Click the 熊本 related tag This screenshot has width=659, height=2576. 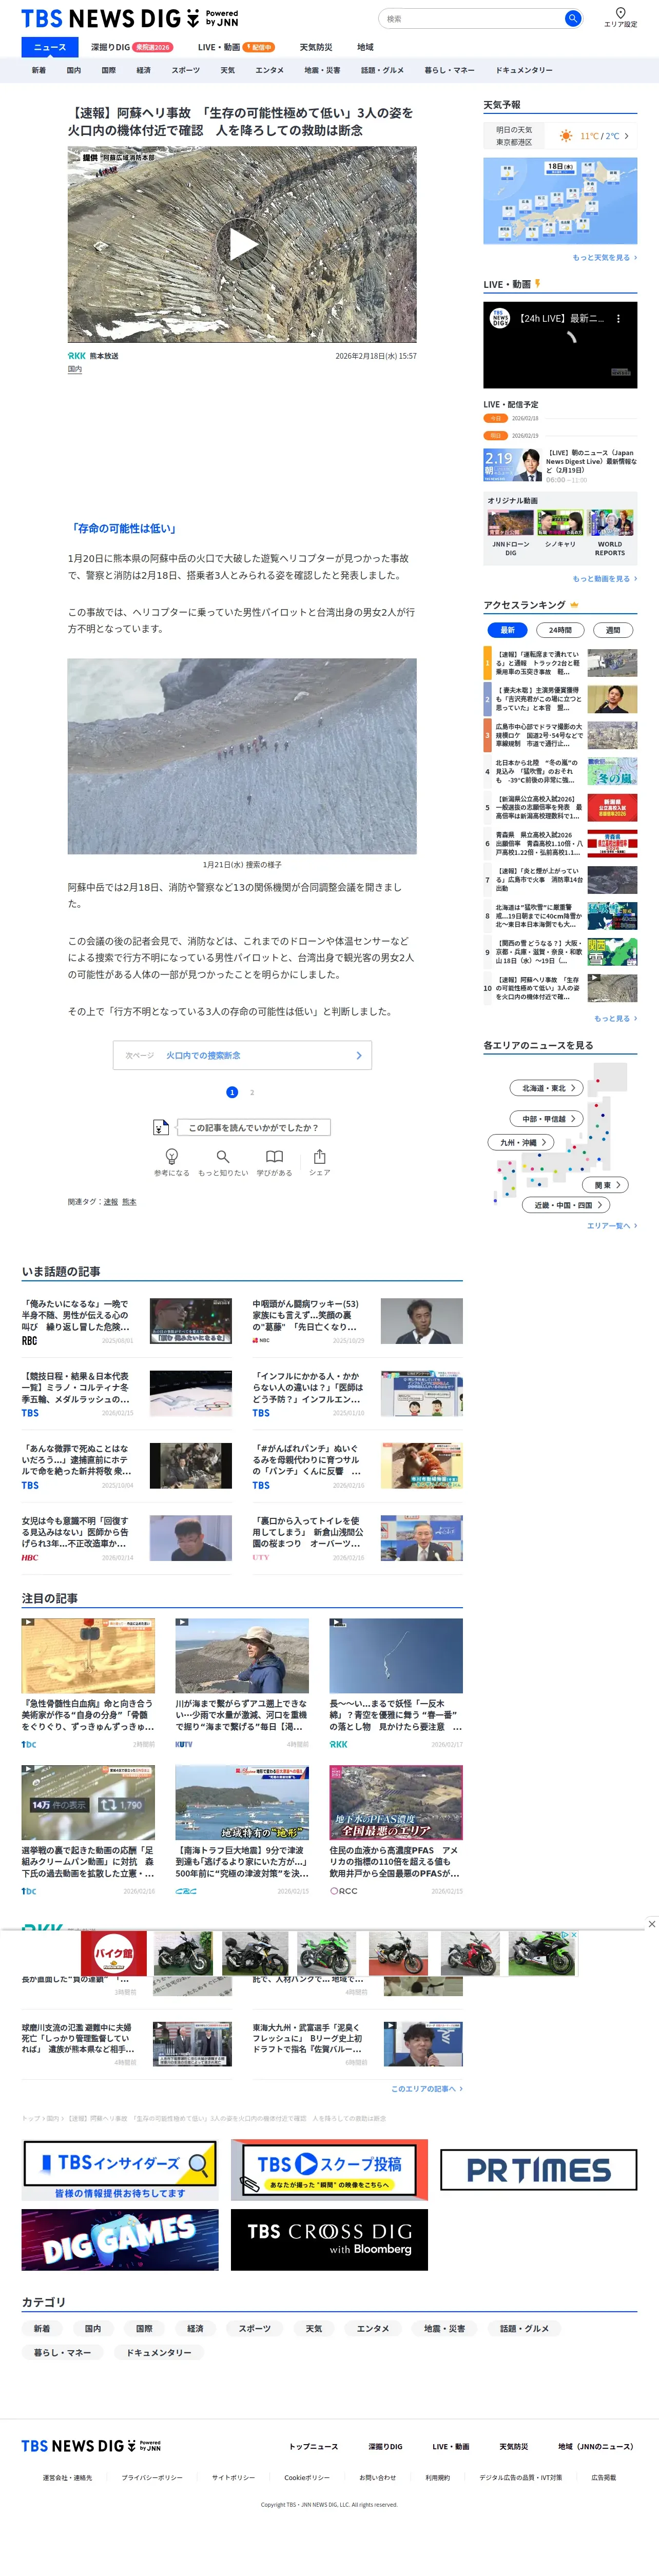(x=129, y=1202)
